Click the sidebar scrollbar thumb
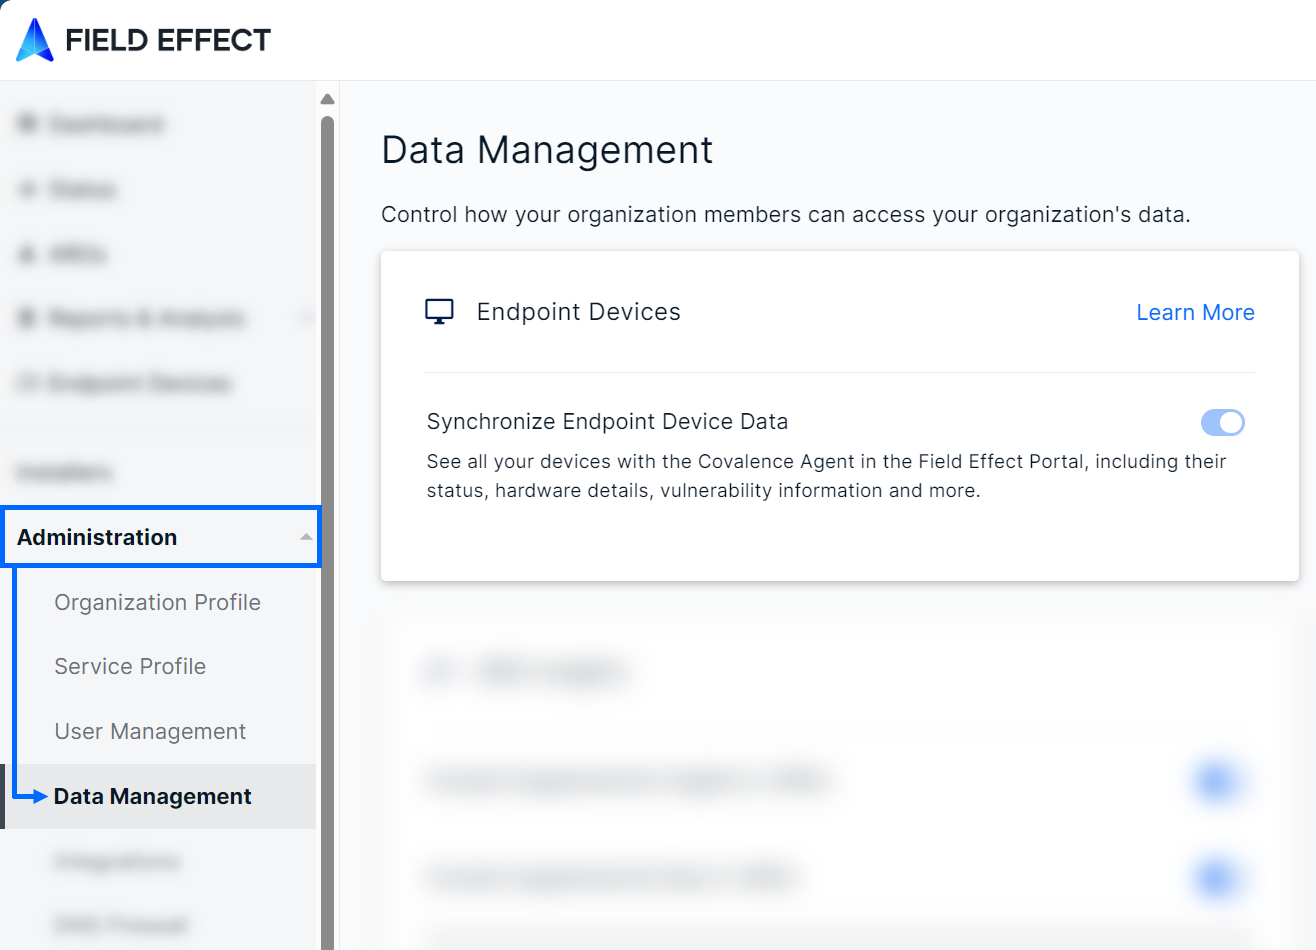This screenshot has height=950, width=1316. tap(327, 533)
